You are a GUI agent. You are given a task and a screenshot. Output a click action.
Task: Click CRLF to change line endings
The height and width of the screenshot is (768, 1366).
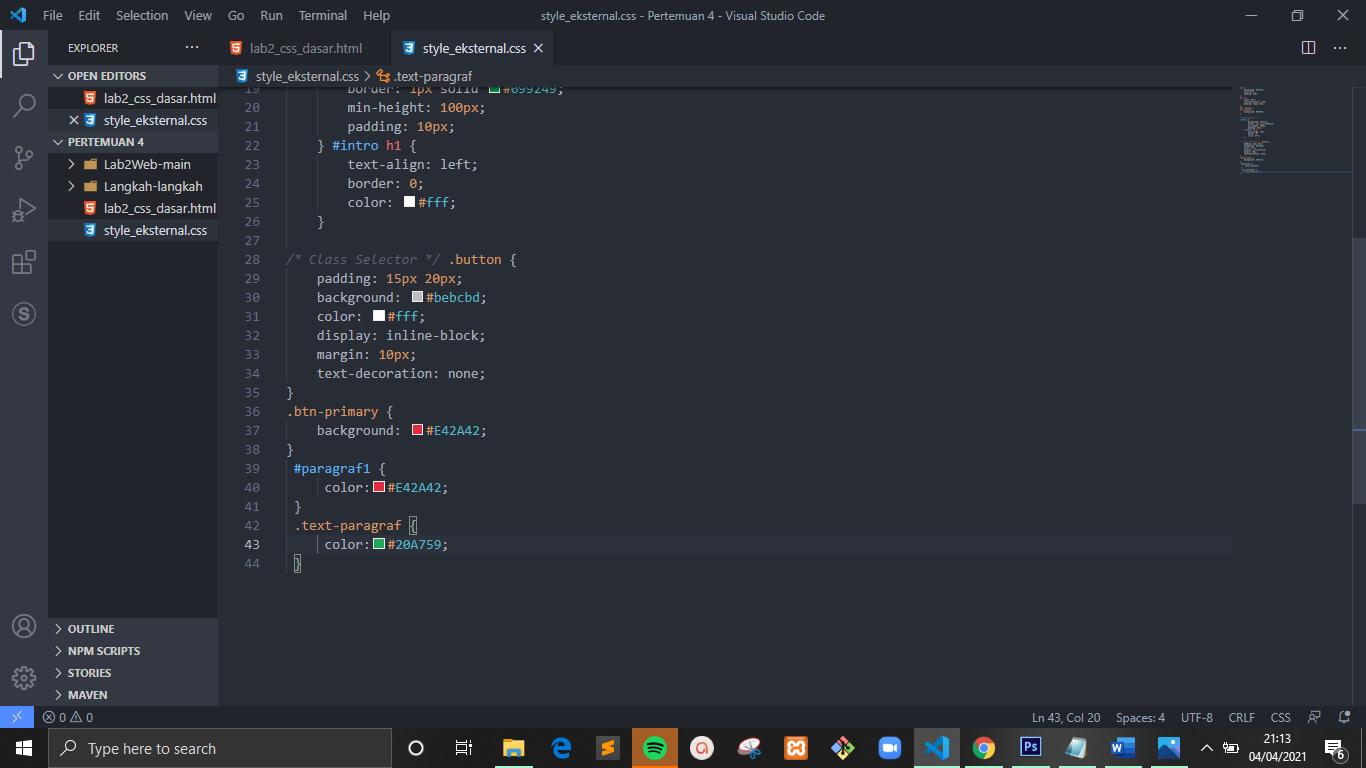[1241, 717]
